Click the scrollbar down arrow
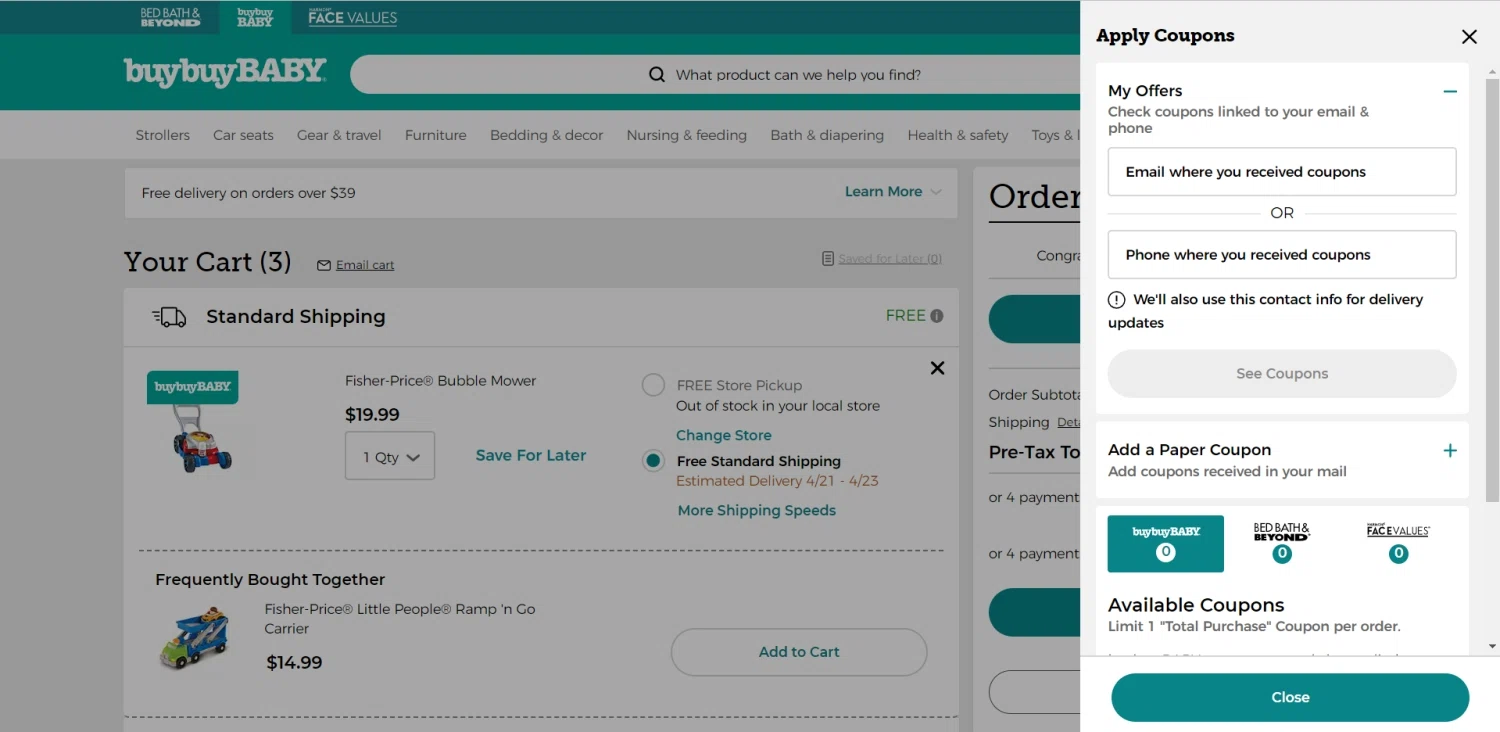 coord(1492,647)
